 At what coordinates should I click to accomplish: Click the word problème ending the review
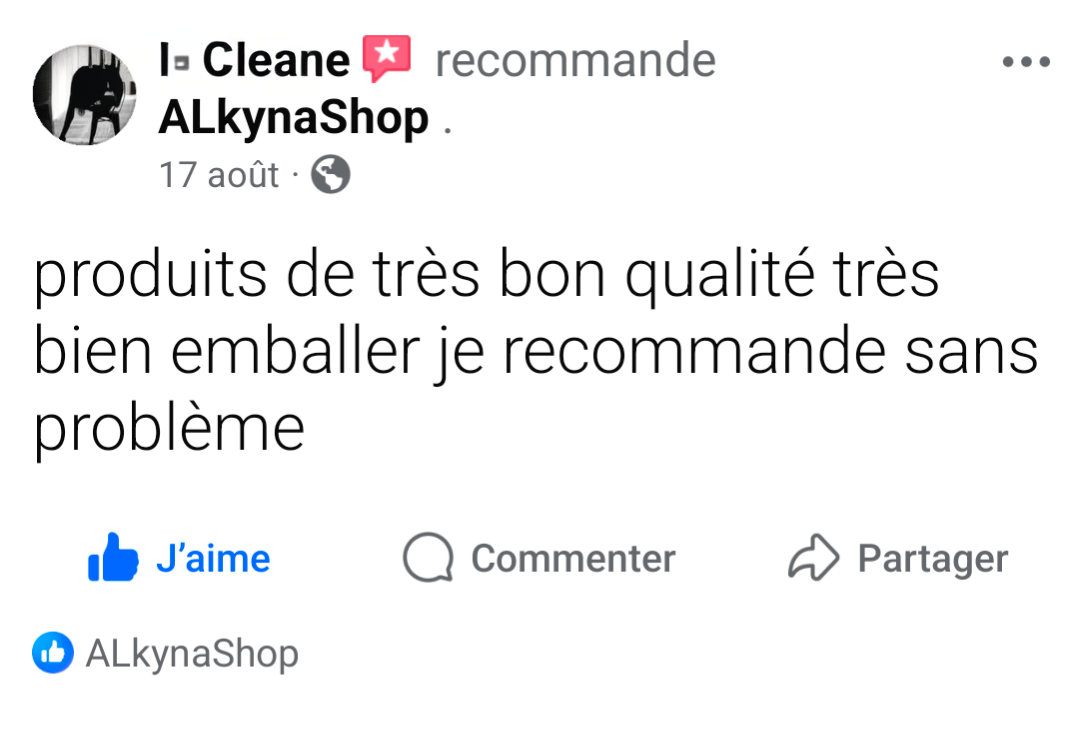(169, 430)
